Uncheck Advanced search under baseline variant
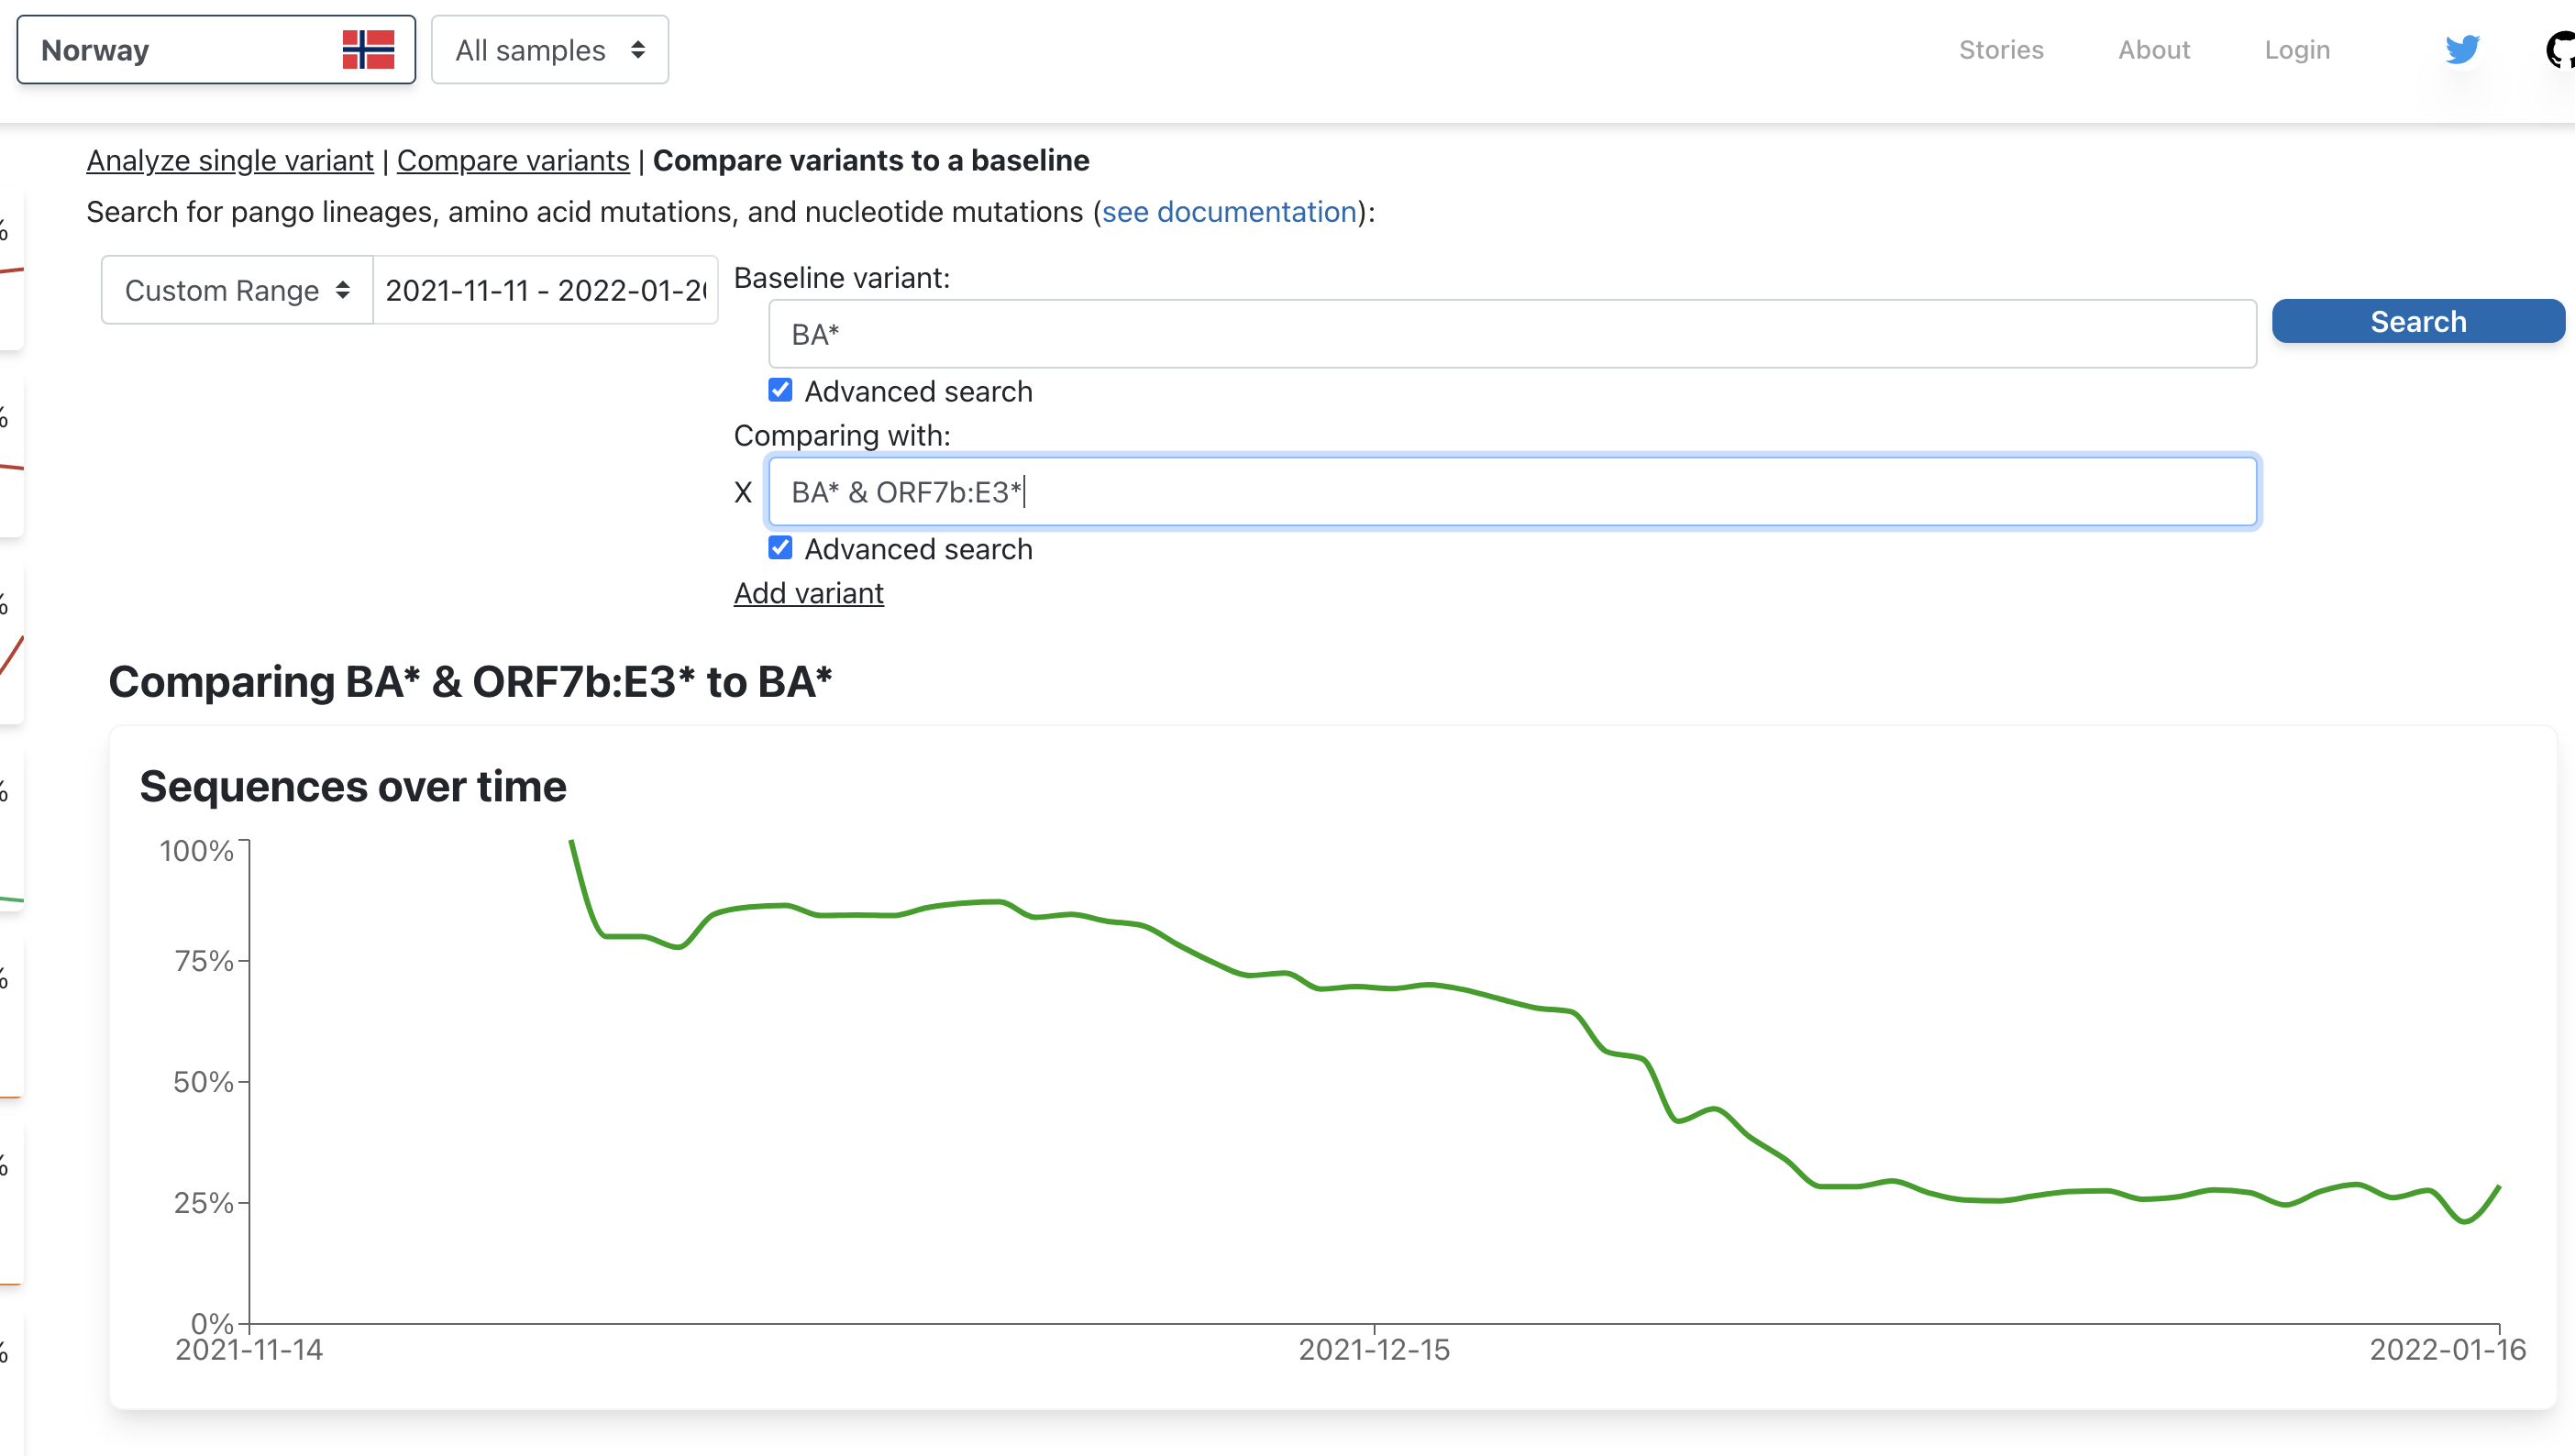This screenshot has width=2575, height=1456. [x=780, y=390]
